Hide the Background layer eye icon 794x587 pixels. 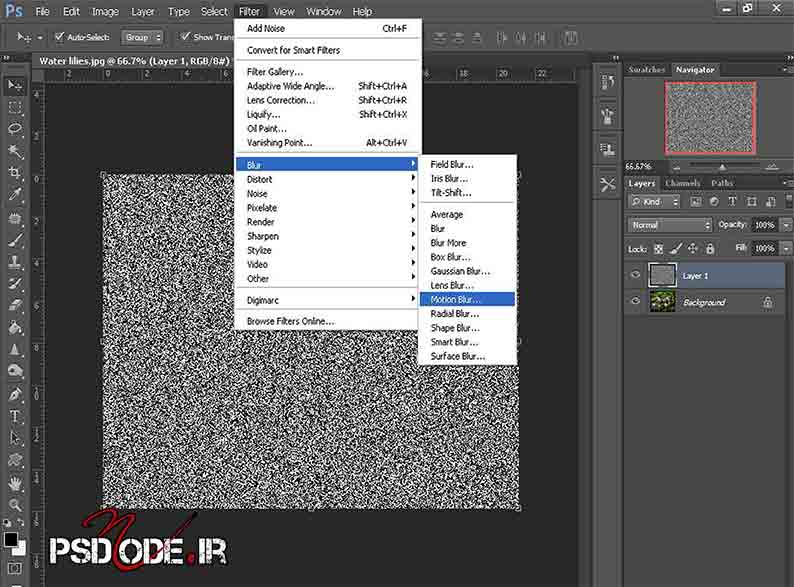[636, 301]
